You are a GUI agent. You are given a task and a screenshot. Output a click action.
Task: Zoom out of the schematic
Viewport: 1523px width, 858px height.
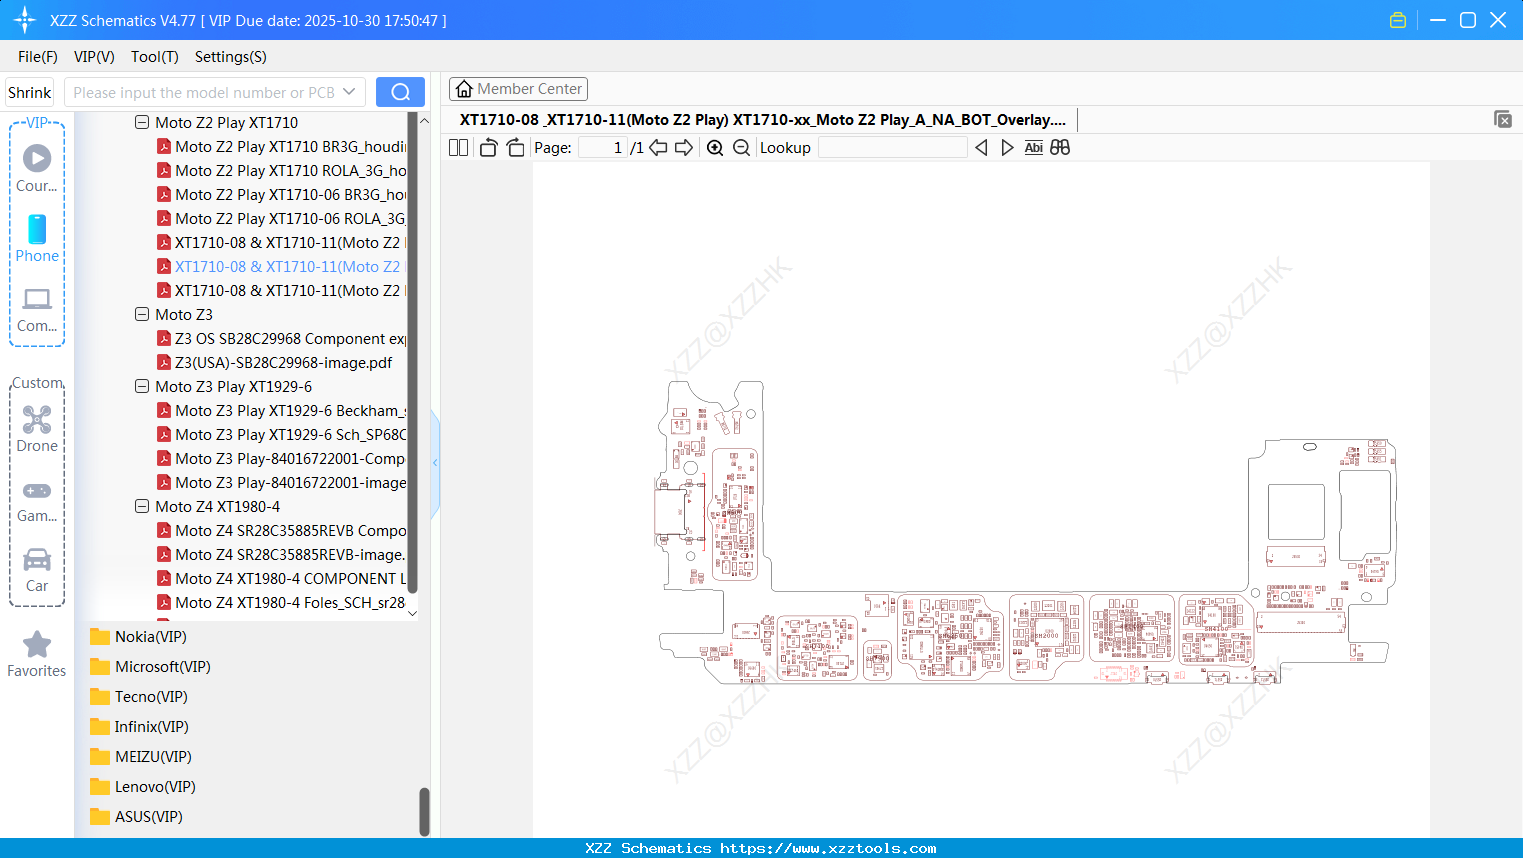pos(741,147)
